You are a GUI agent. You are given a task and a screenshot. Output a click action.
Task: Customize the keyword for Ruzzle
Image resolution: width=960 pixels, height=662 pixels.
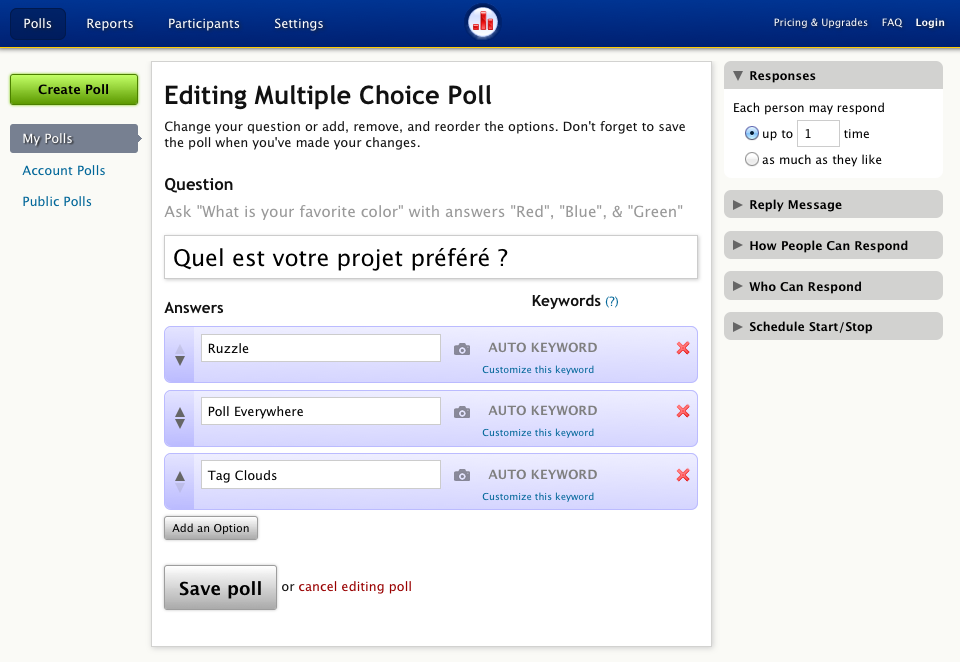[x=538, y=369]
